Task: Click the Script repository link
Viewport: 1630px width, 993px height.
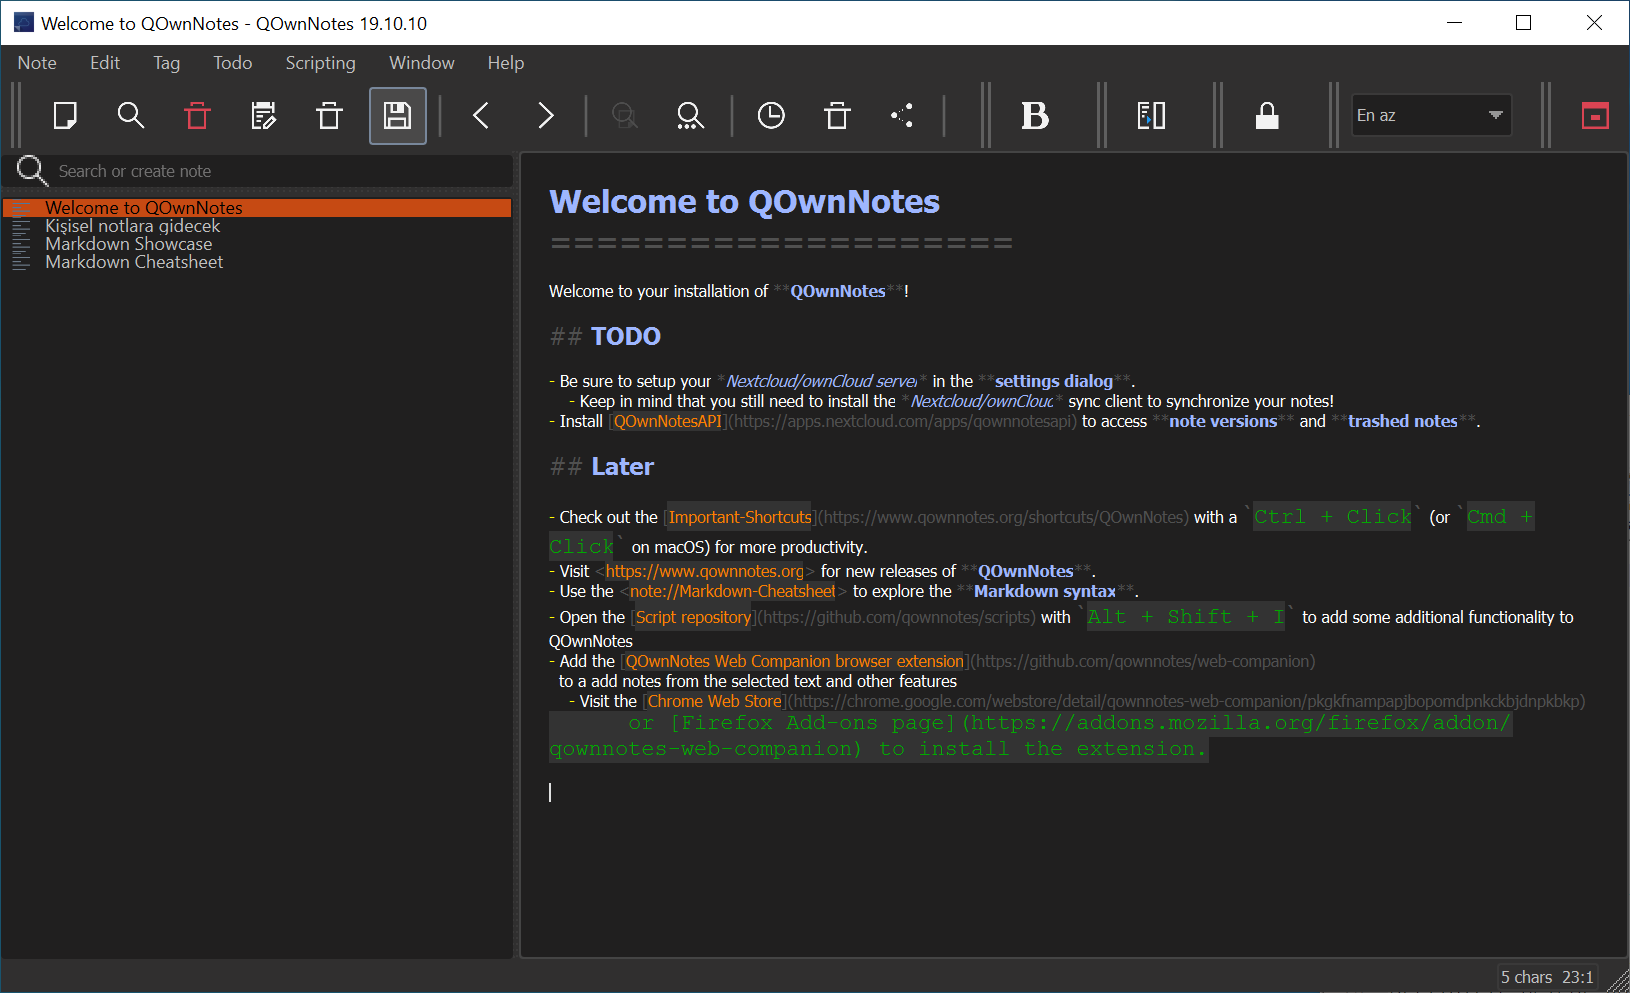Action: coord(693,618)
